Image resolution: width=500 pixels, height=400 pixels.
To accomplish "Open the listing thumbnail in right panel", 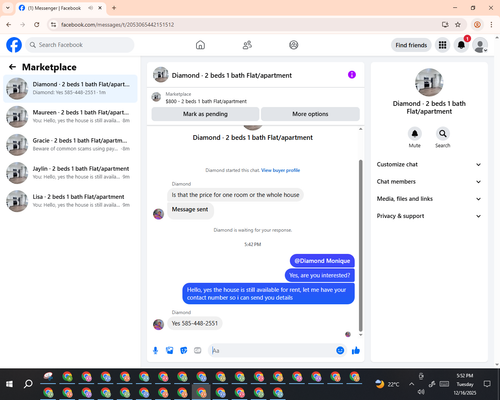I will pyautogui.click(x=429, y=82).
